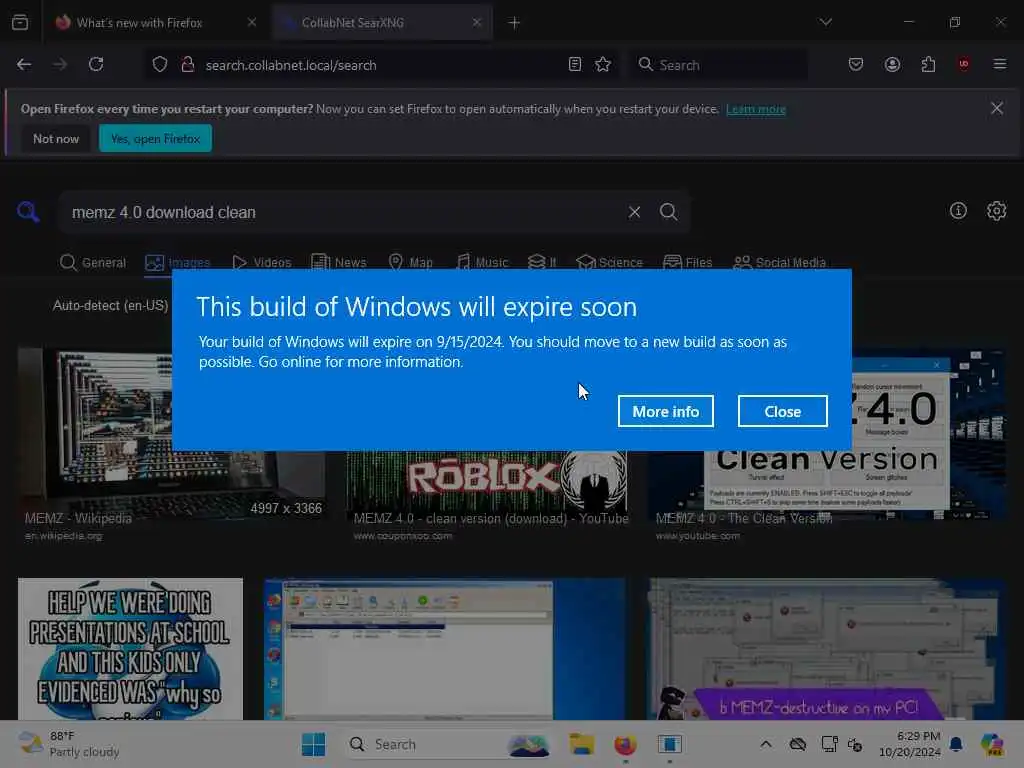Open the Auto-detect (en-US) language dropdown
The height and width of the screenshot is (768, 1024).
tap(110, 306)
